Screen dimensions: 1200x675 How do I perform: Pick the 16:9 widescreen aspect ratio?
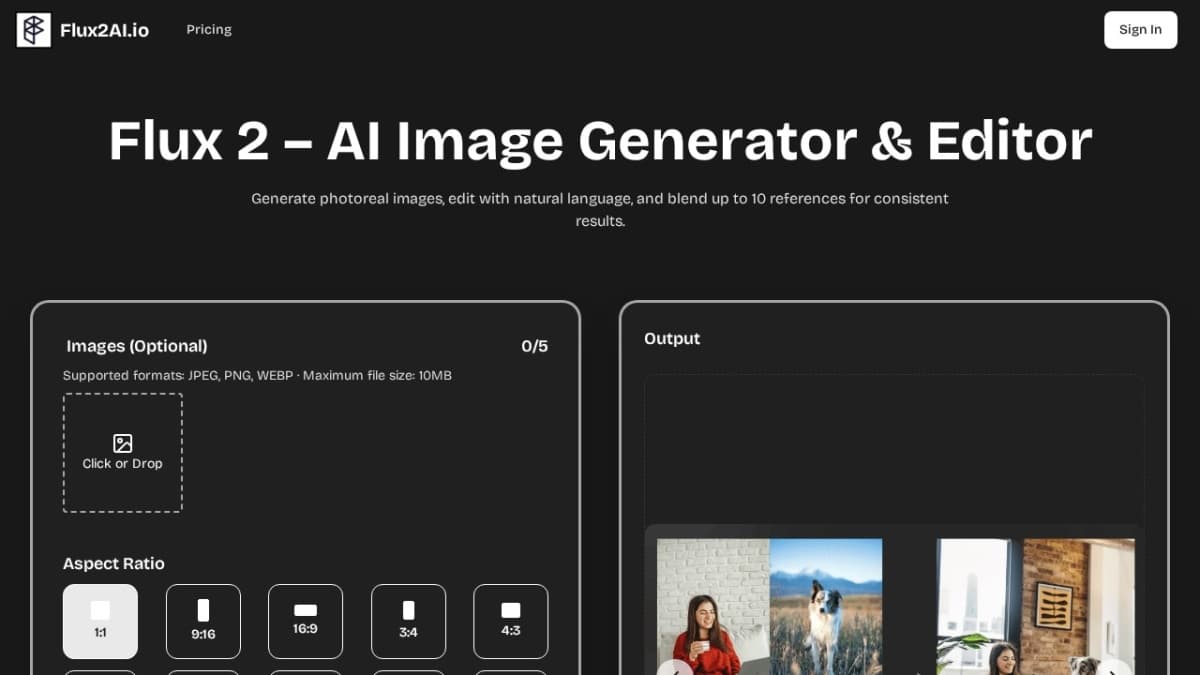pos(305,621)
